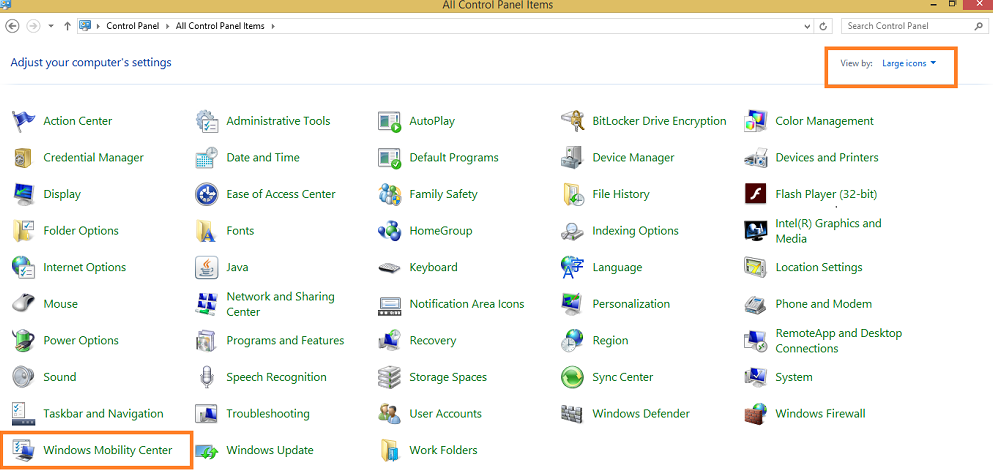Open the Language link

tap(617, 267)
